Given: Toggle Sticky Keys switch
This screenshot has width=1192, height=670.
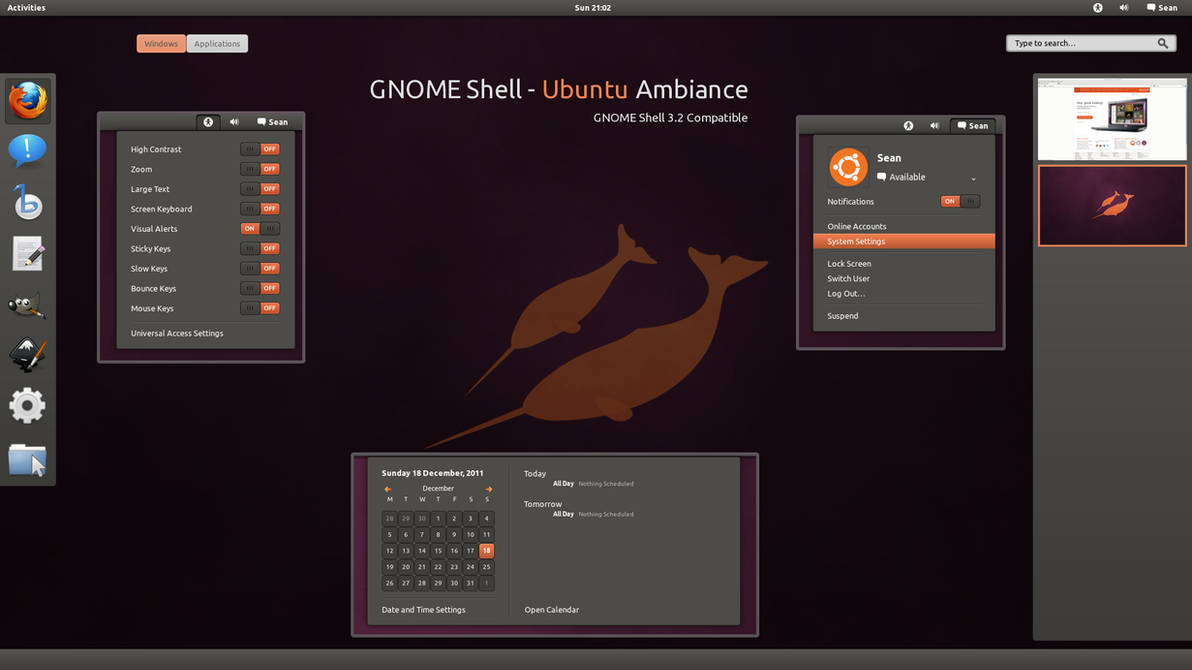Looking at the screenshot, I should [260, 248].
